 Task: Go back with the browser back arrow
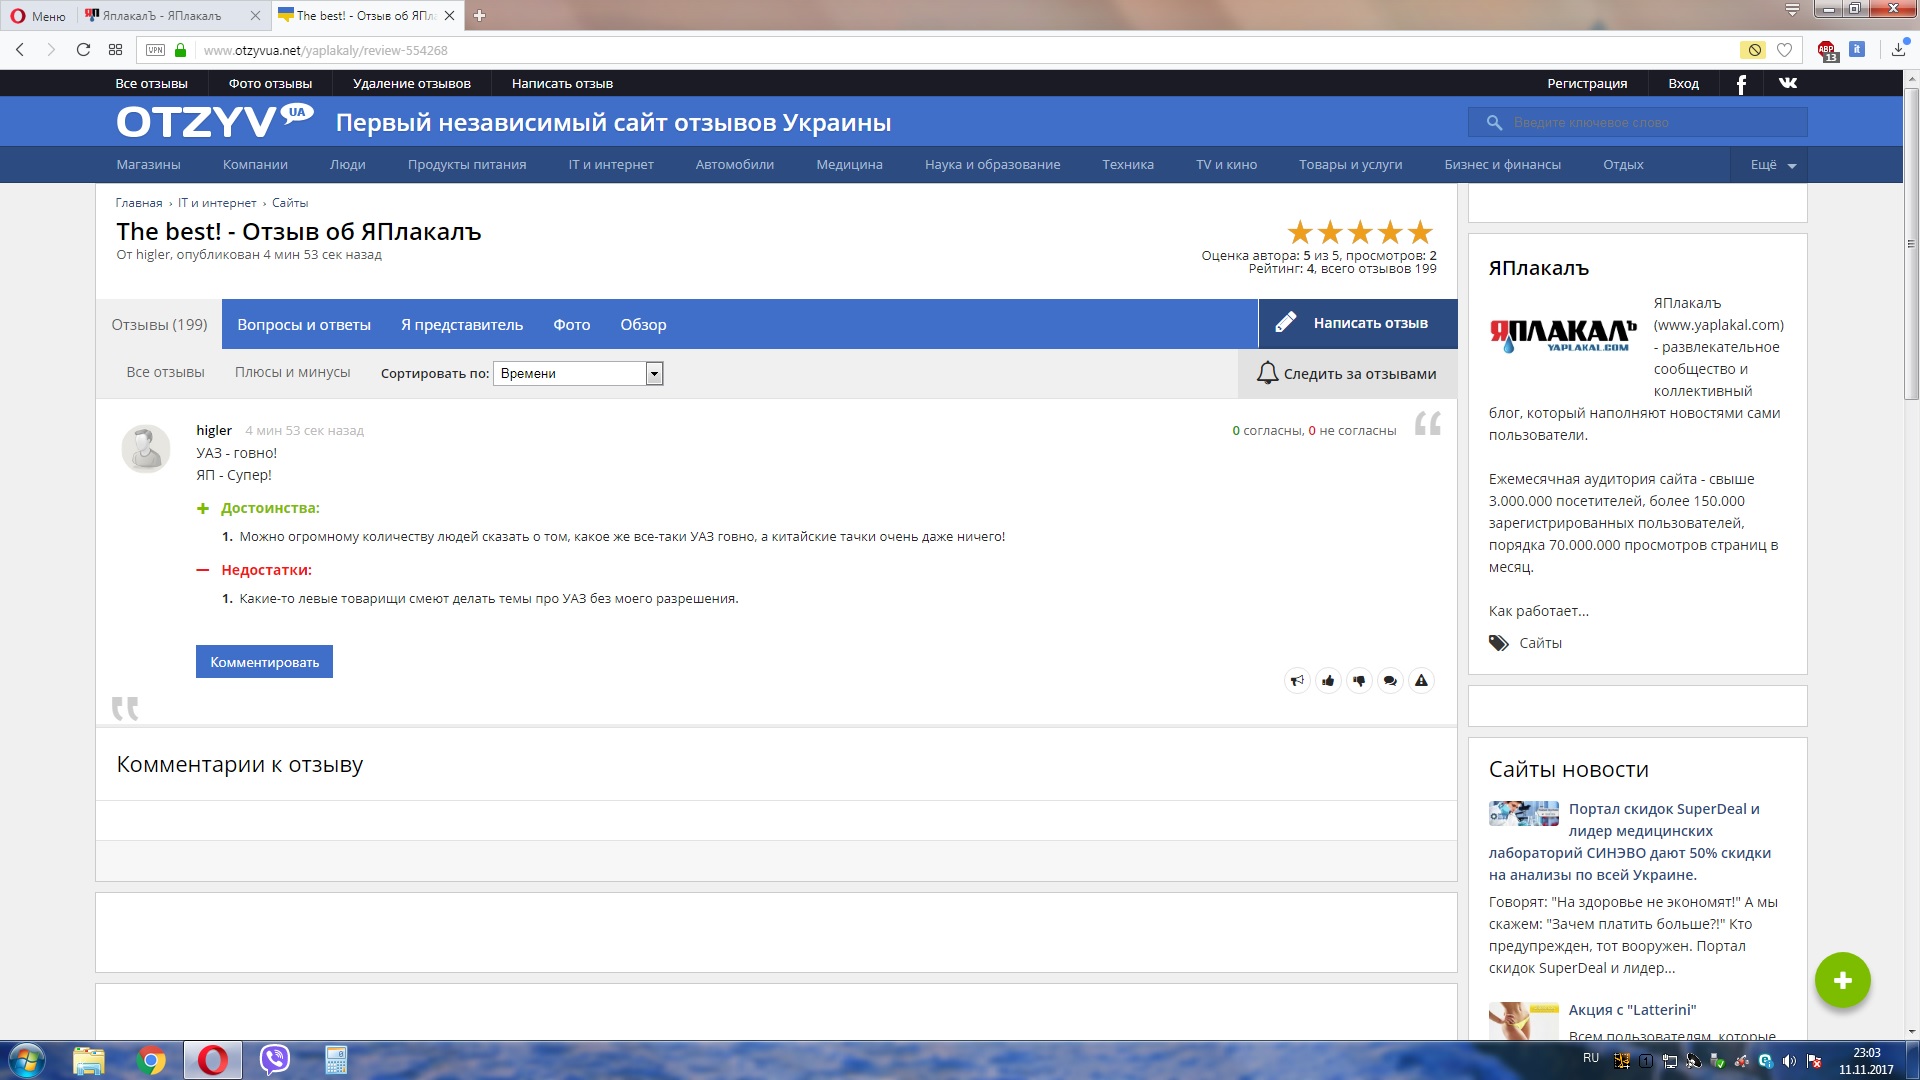[20, 50]
